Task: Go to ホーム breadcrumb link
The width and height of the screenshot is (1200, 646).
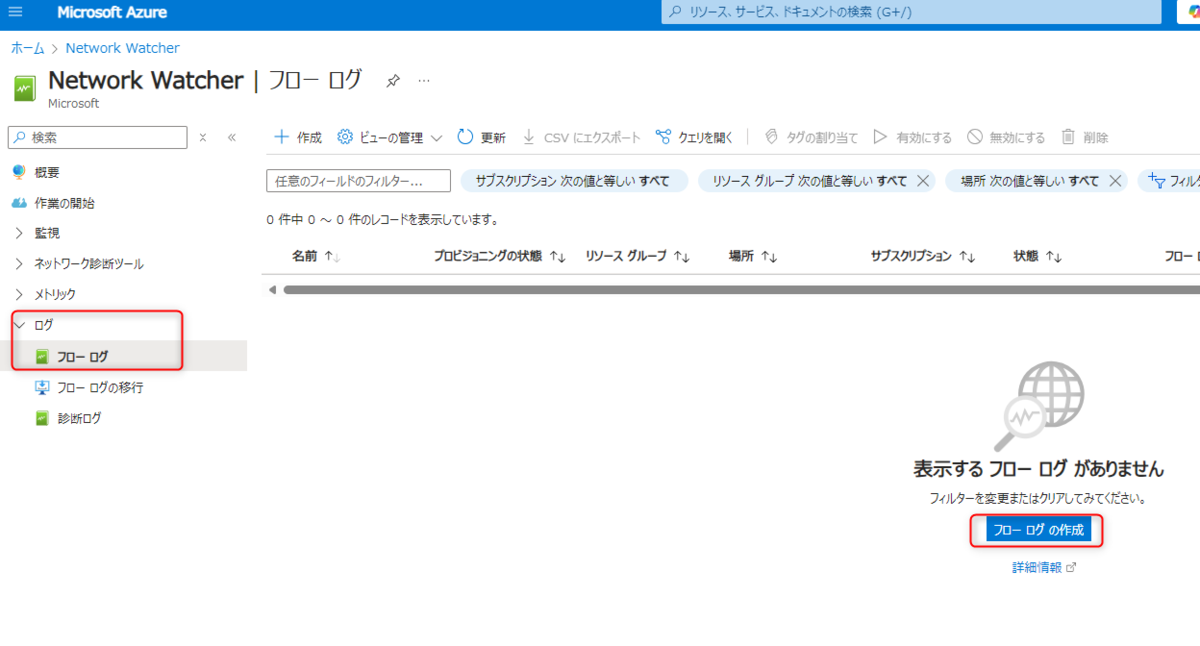Action: 27,48
